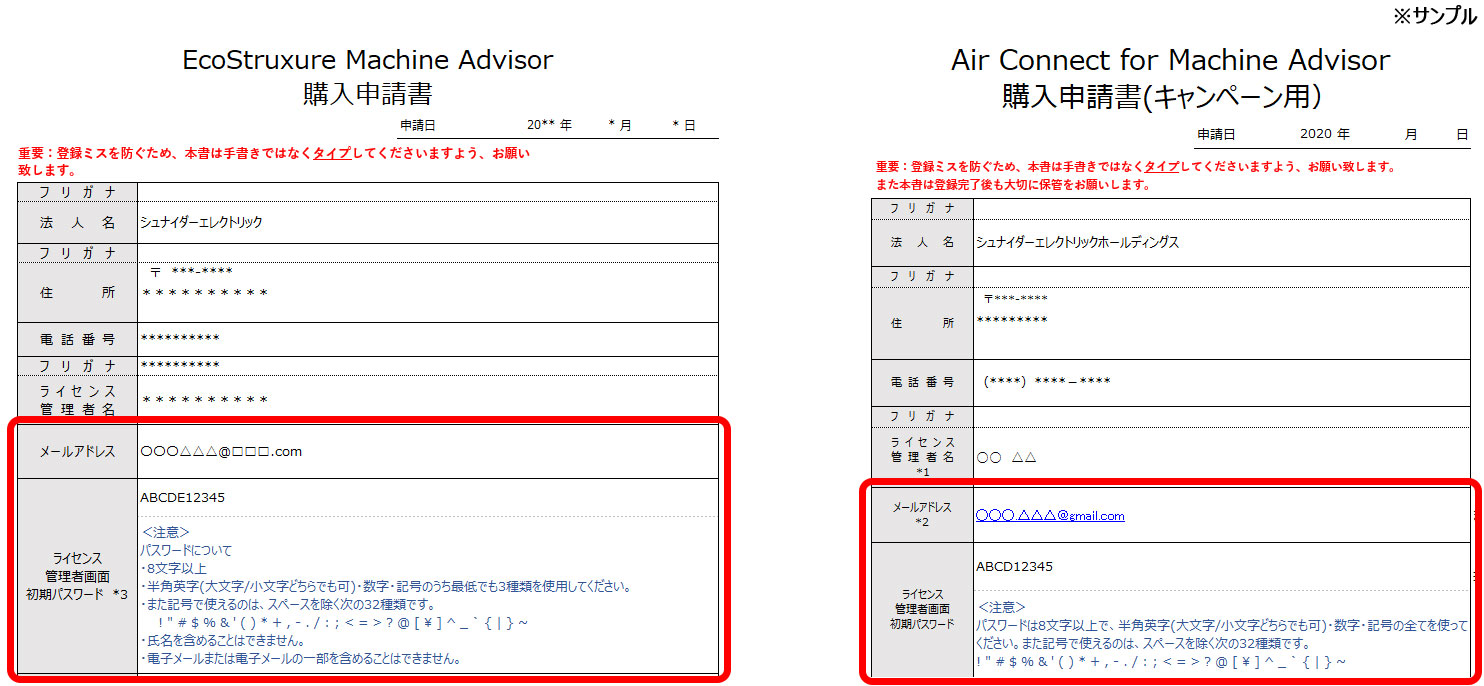Click the 20** 年 application date field

[x=549, y=126]
